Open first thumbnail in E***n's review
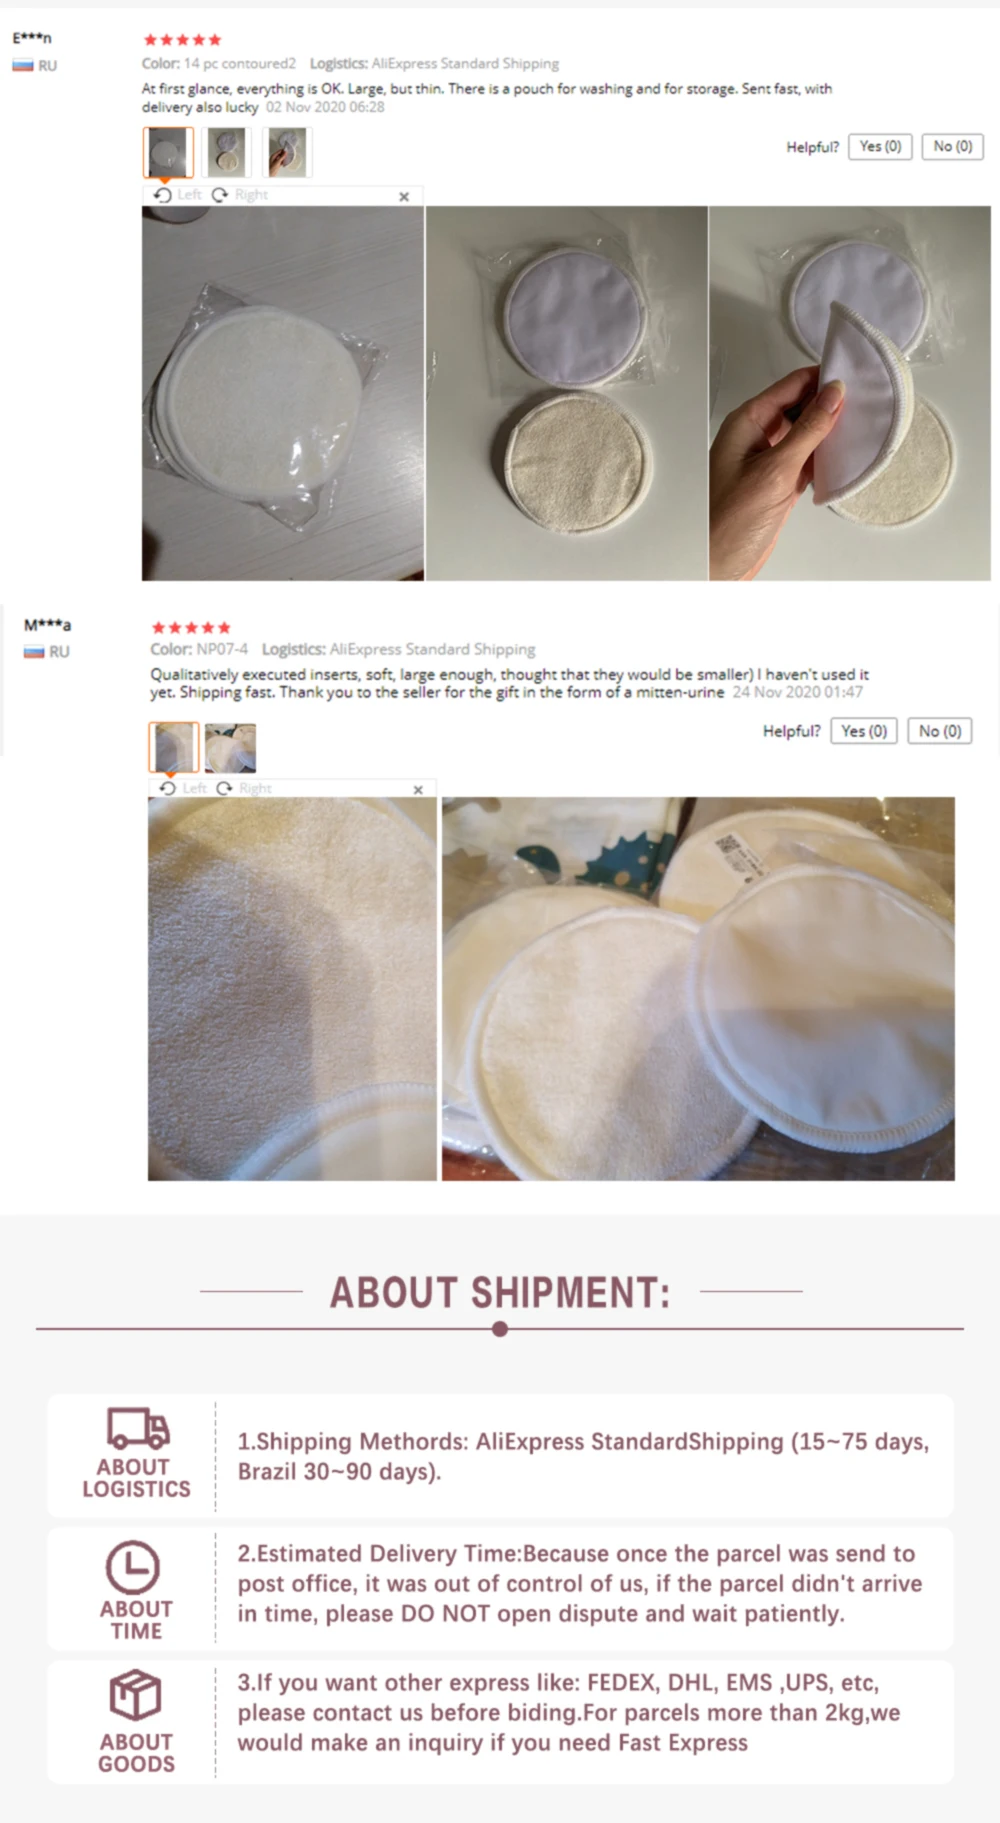Viewport: 1000px width, 1823px height. tap(168, 152)
